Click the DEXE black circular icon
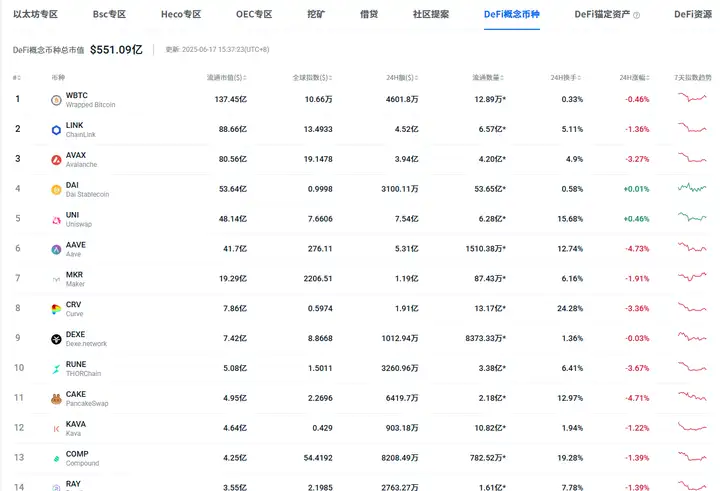Image resolution: width=720 pixels, height=491 pixels. click(56, 339)
